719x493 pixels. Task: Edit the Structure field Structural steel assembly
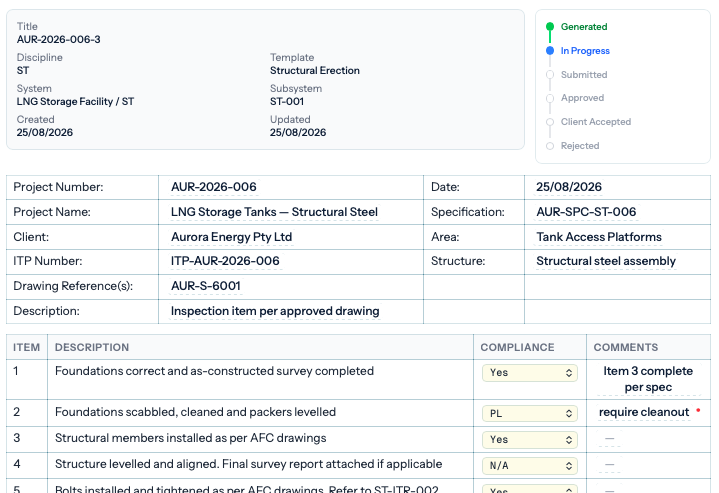(606, 261)
